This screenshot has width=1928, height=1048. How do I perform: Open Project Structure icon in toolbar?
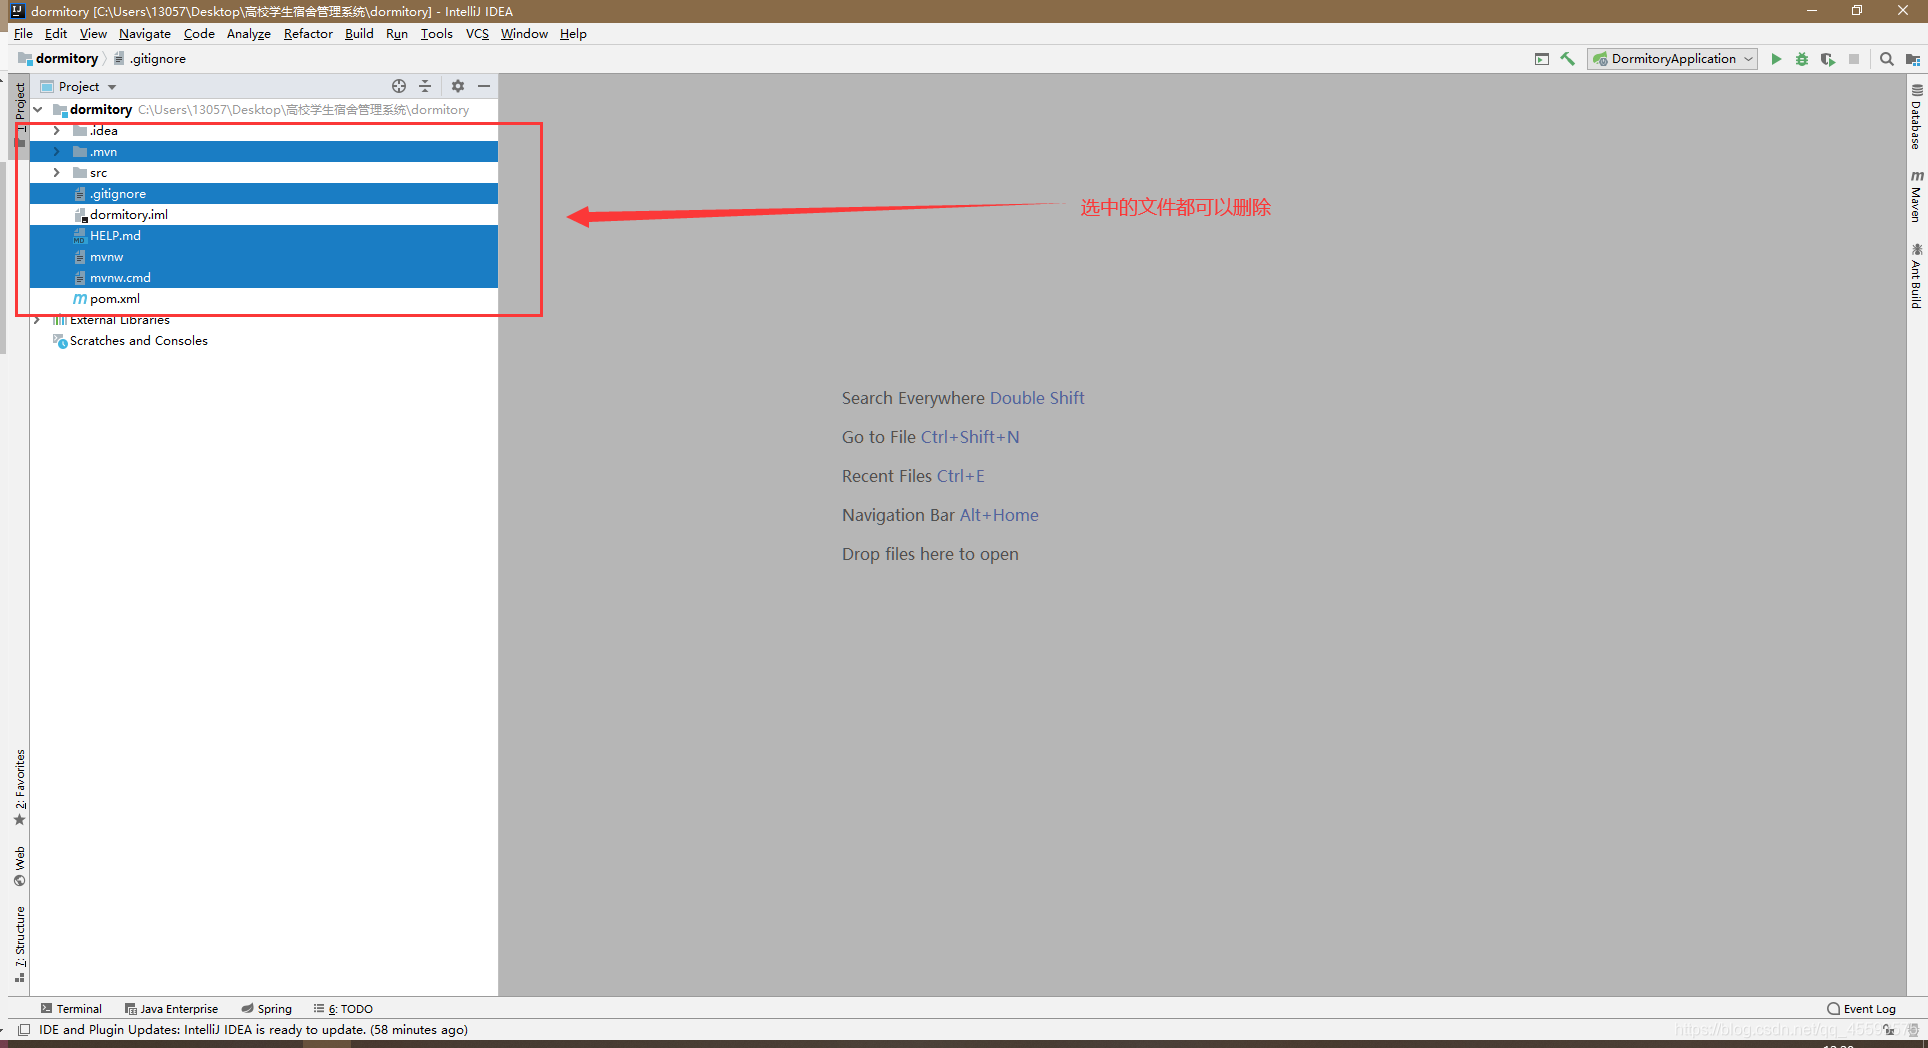[x=1913, y=59]
